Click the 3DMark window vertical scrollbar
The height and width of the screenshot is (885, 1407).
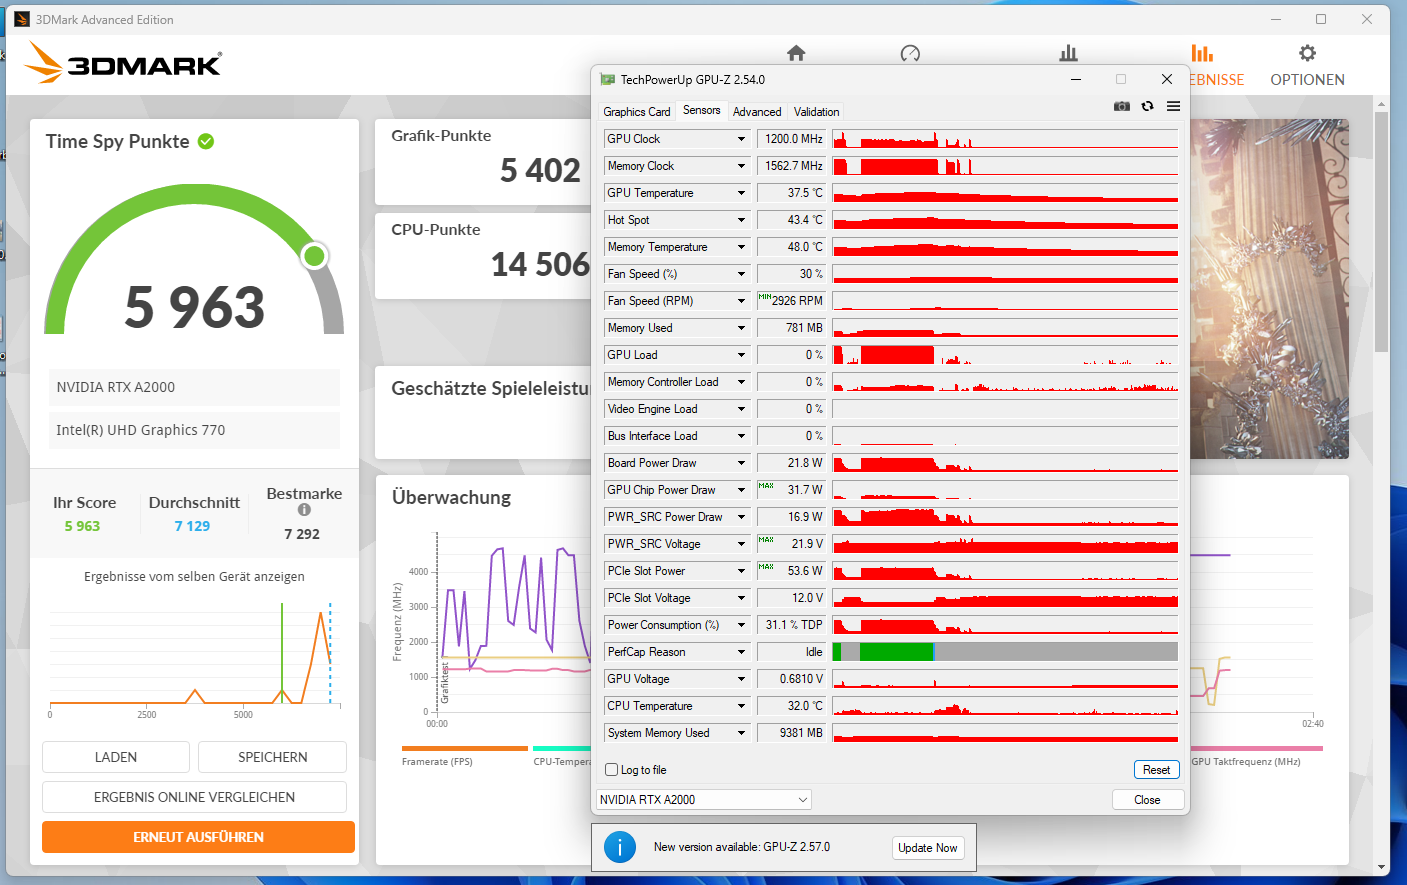pos(1381,232)
